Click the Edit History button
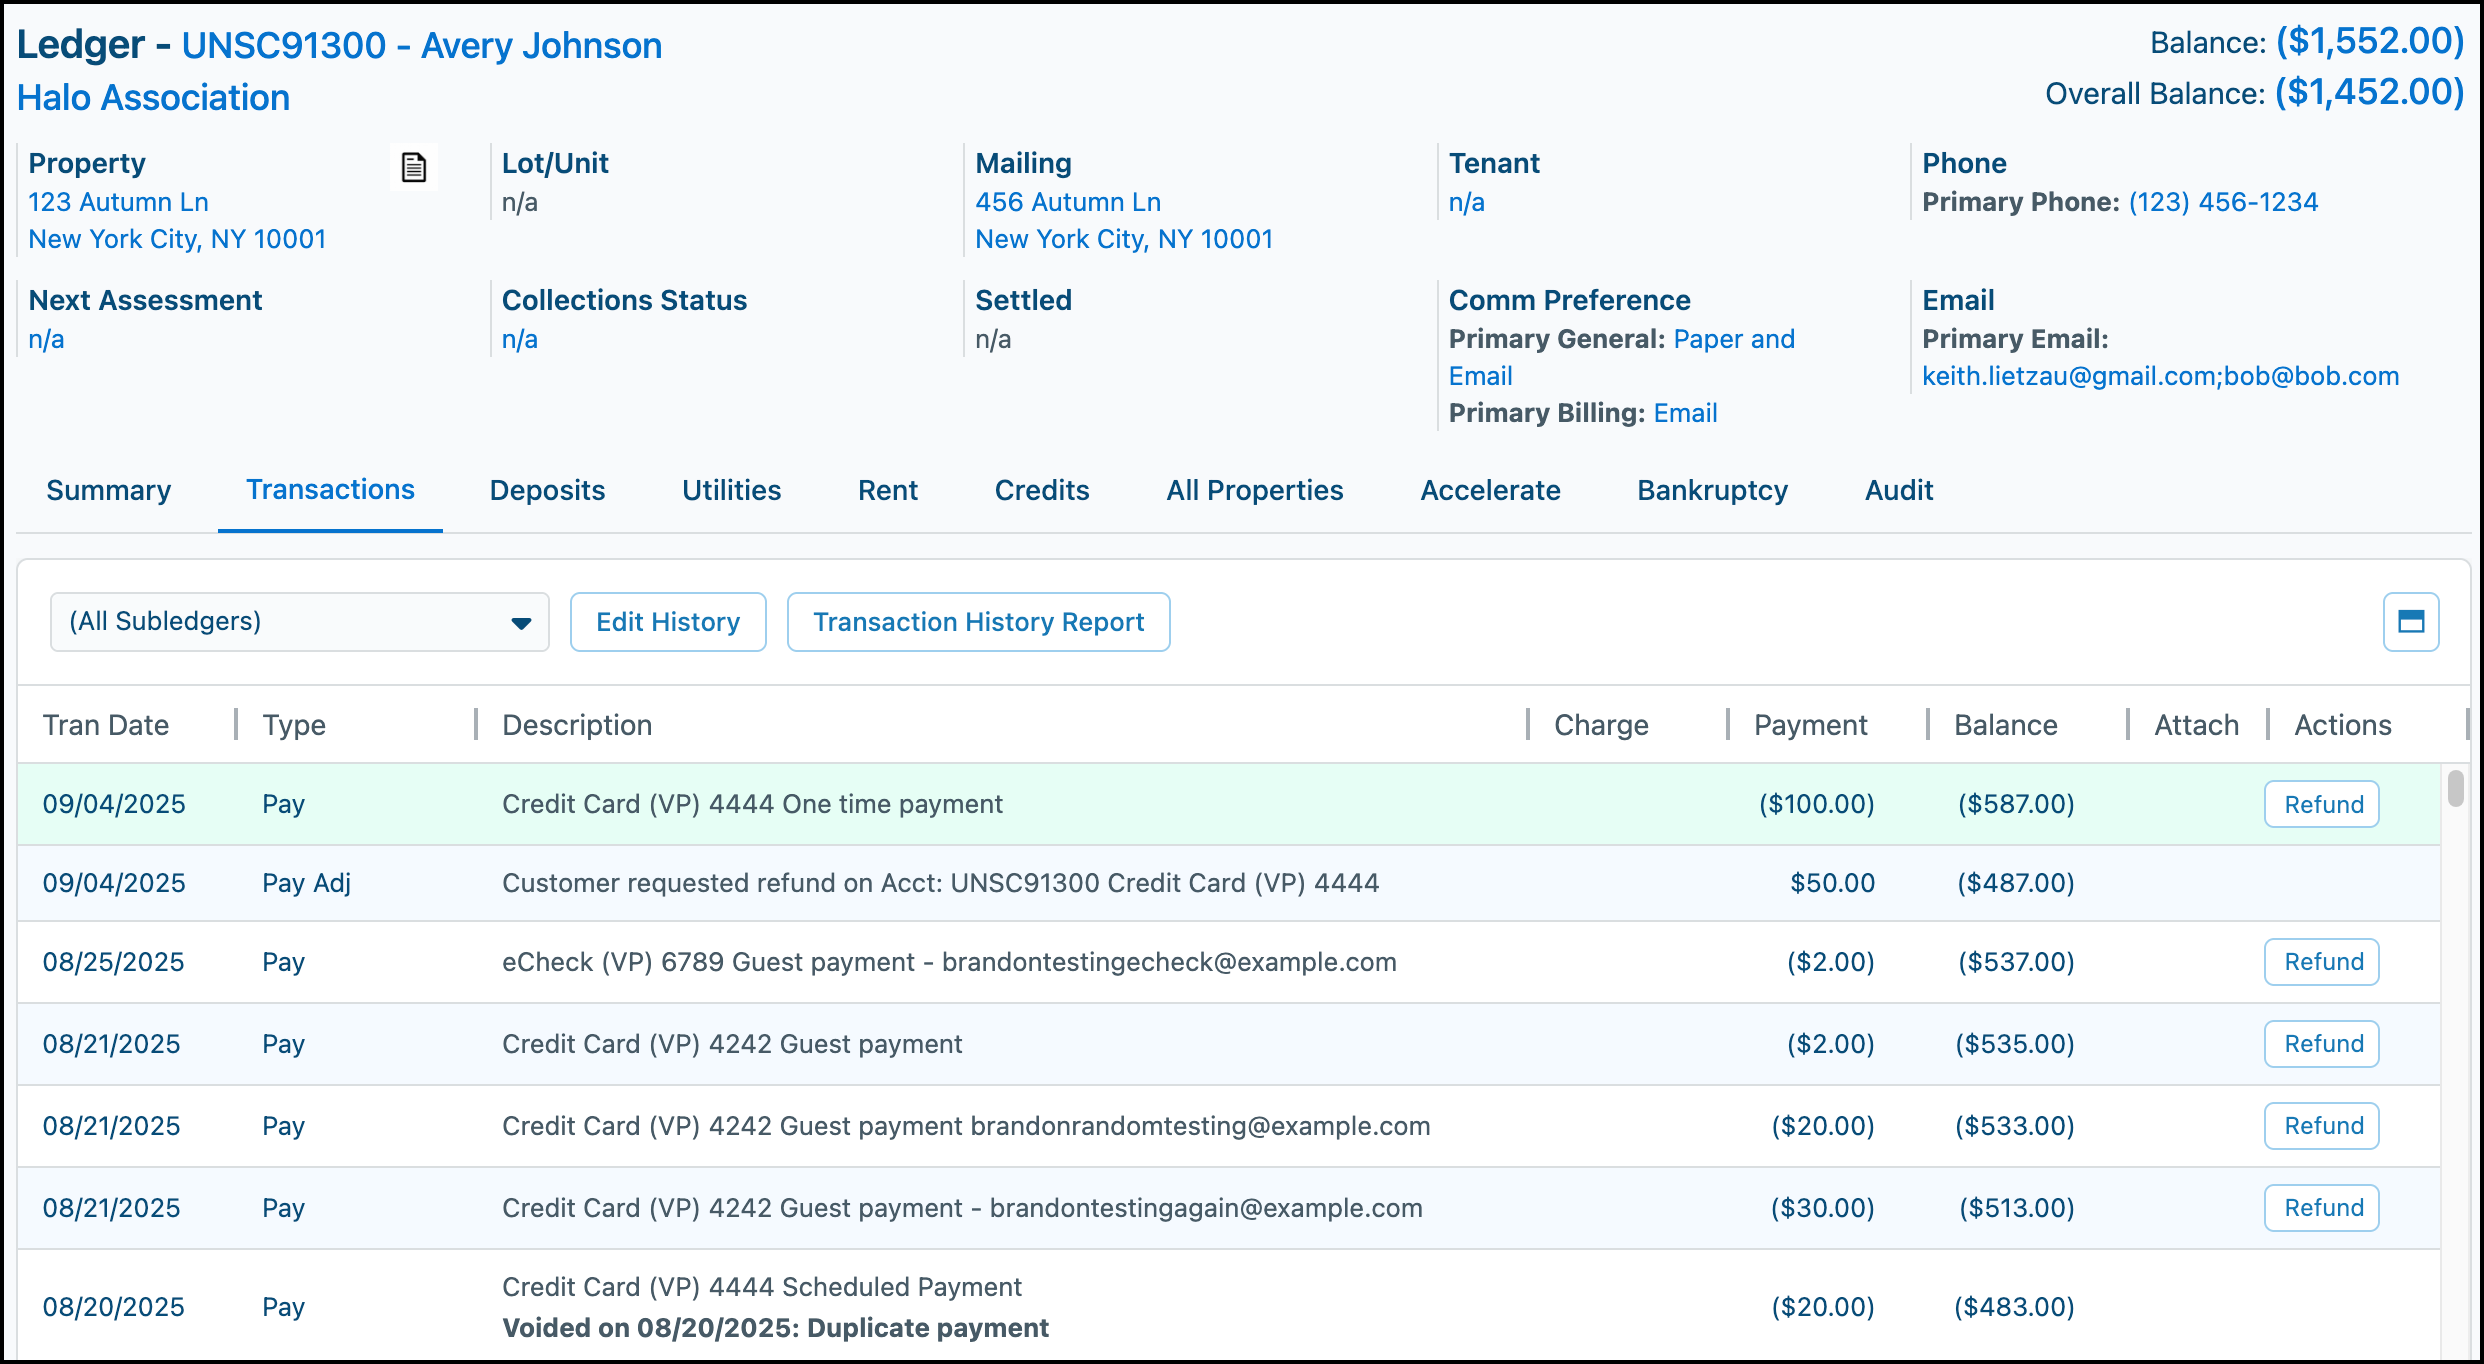The width and height of the screenshot is (2484, 1364). pos(667,621)
